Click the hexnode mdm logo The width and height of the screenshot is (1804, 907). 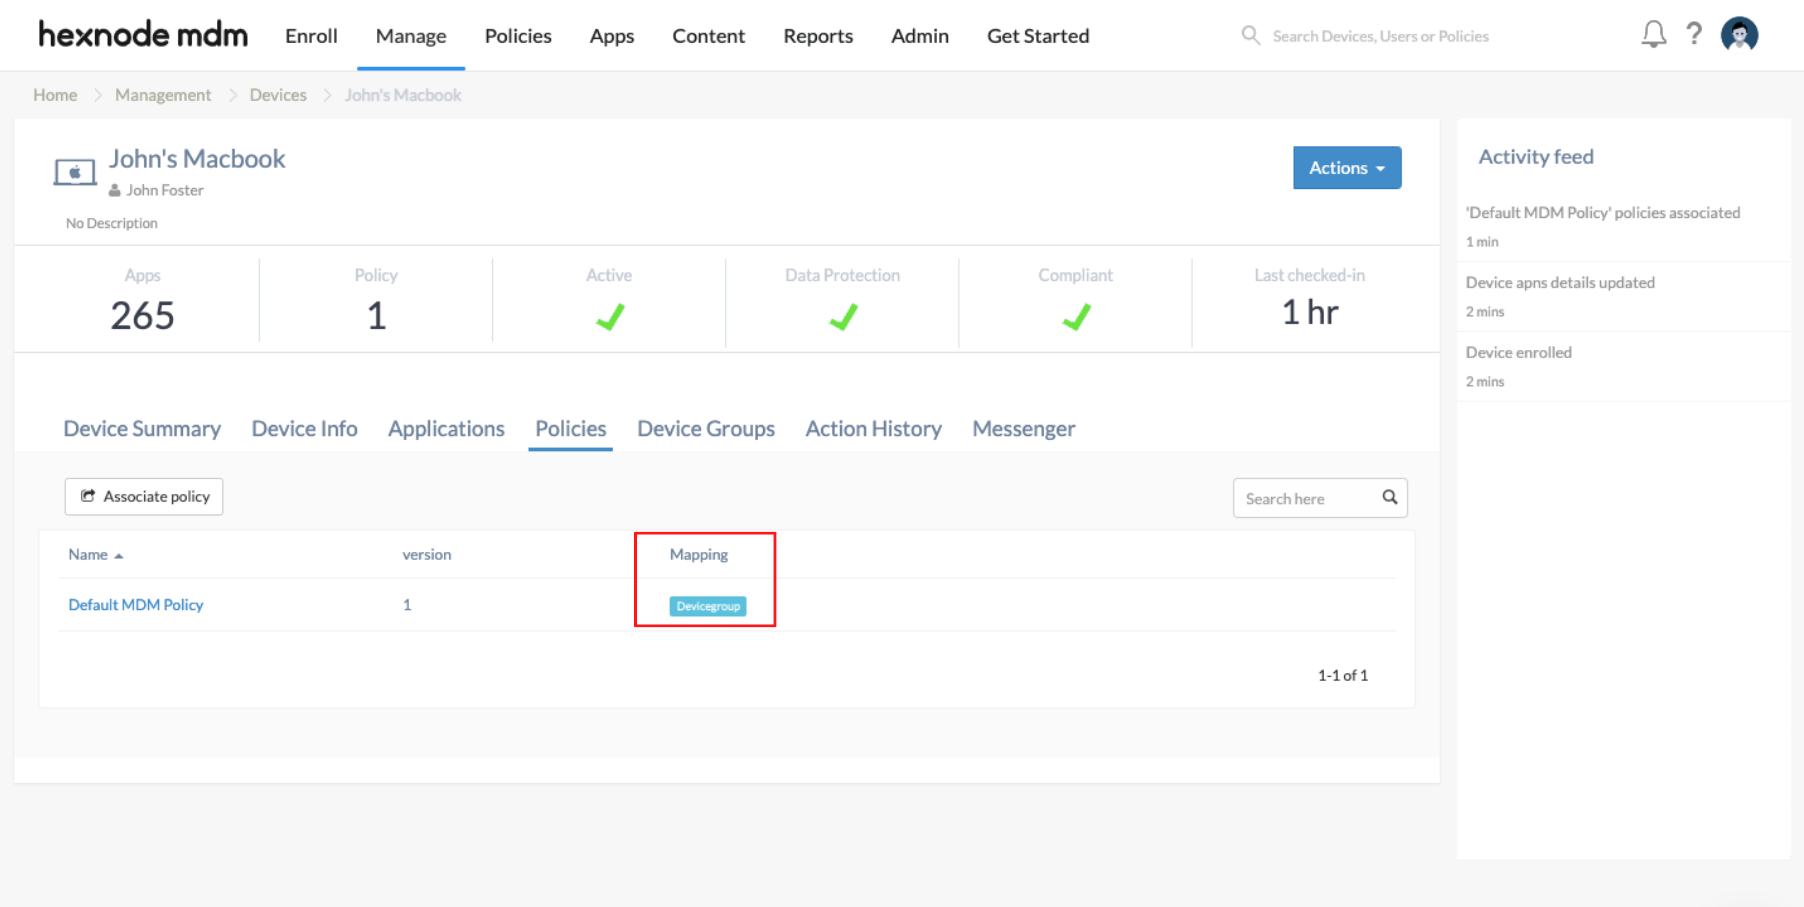pyautogui.click(x=143, y=35)
